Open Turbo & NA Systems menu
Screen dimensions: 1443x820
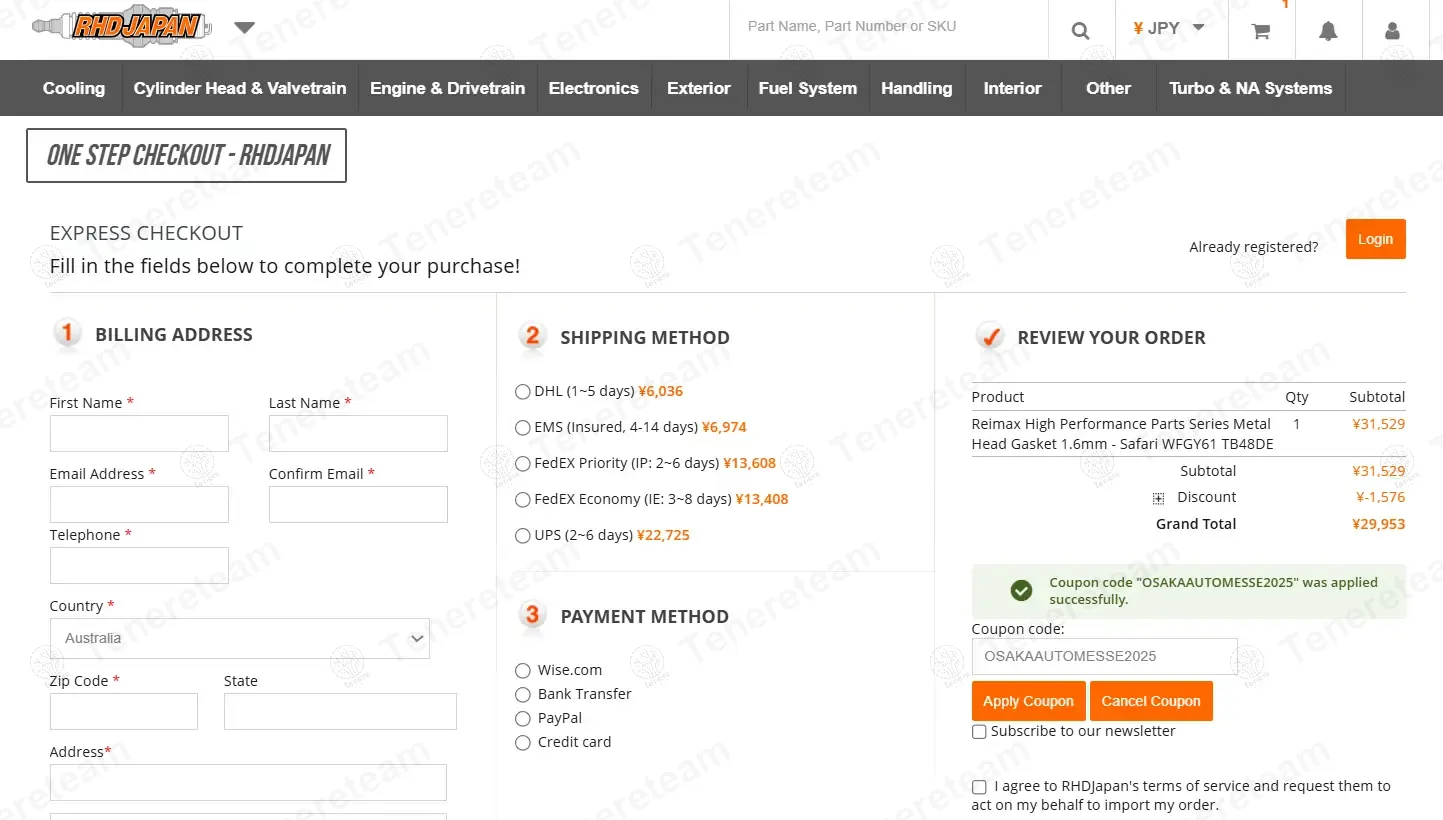coord(1251,88)
